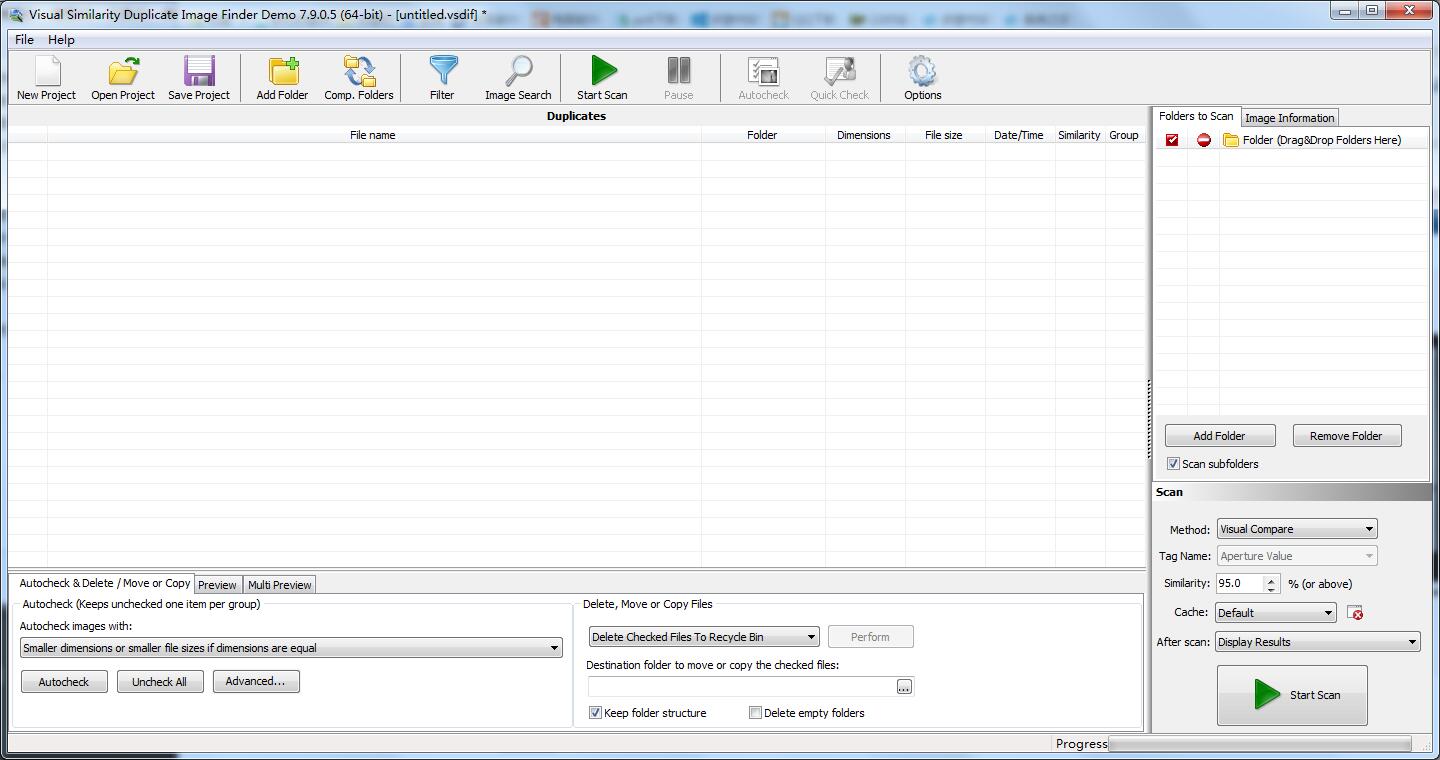The height and width of the screenshot is (760, 1440).
Task: Open the Comp. Folders tool
Action: tap(359, 78)
